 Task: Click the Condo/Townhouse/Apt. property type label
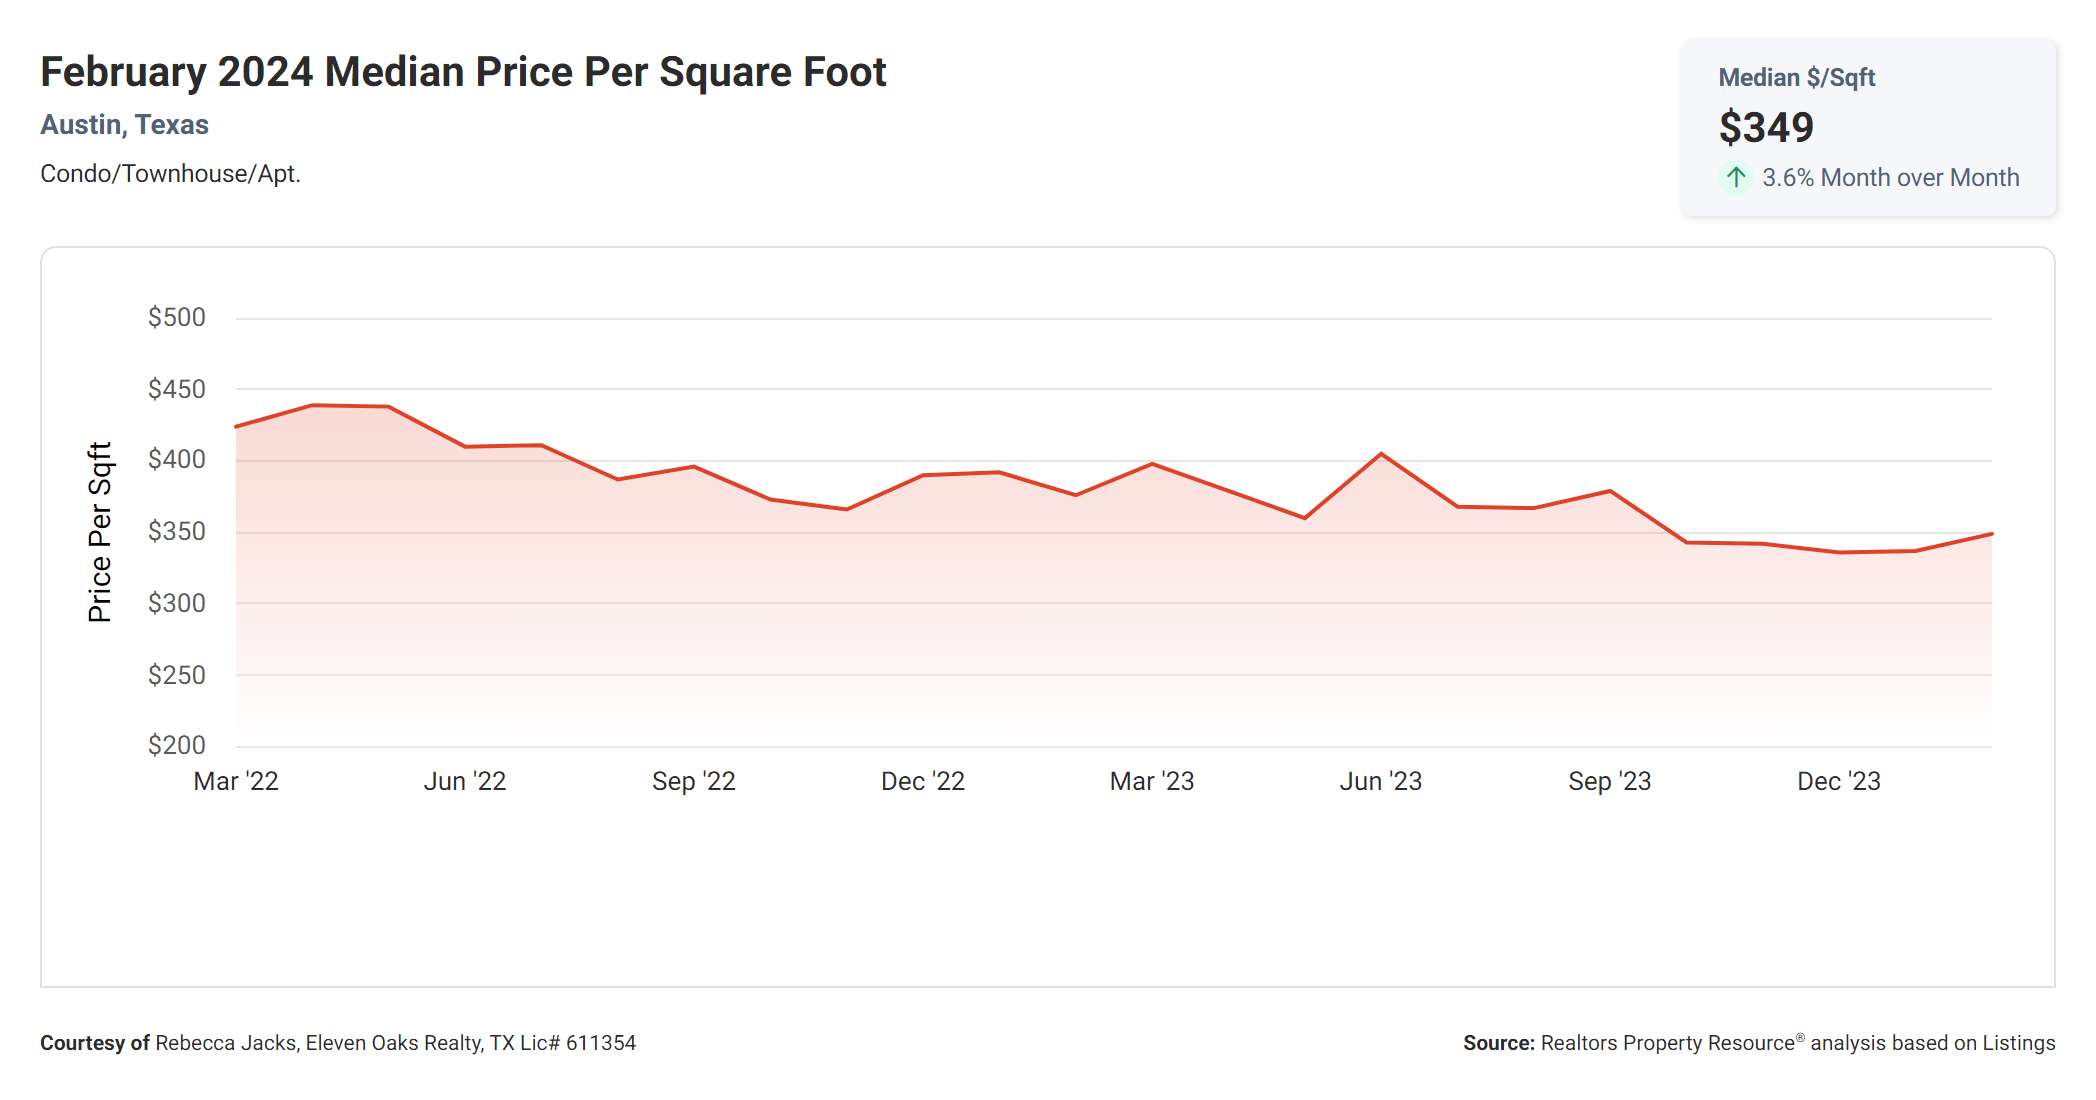(170, 174)
